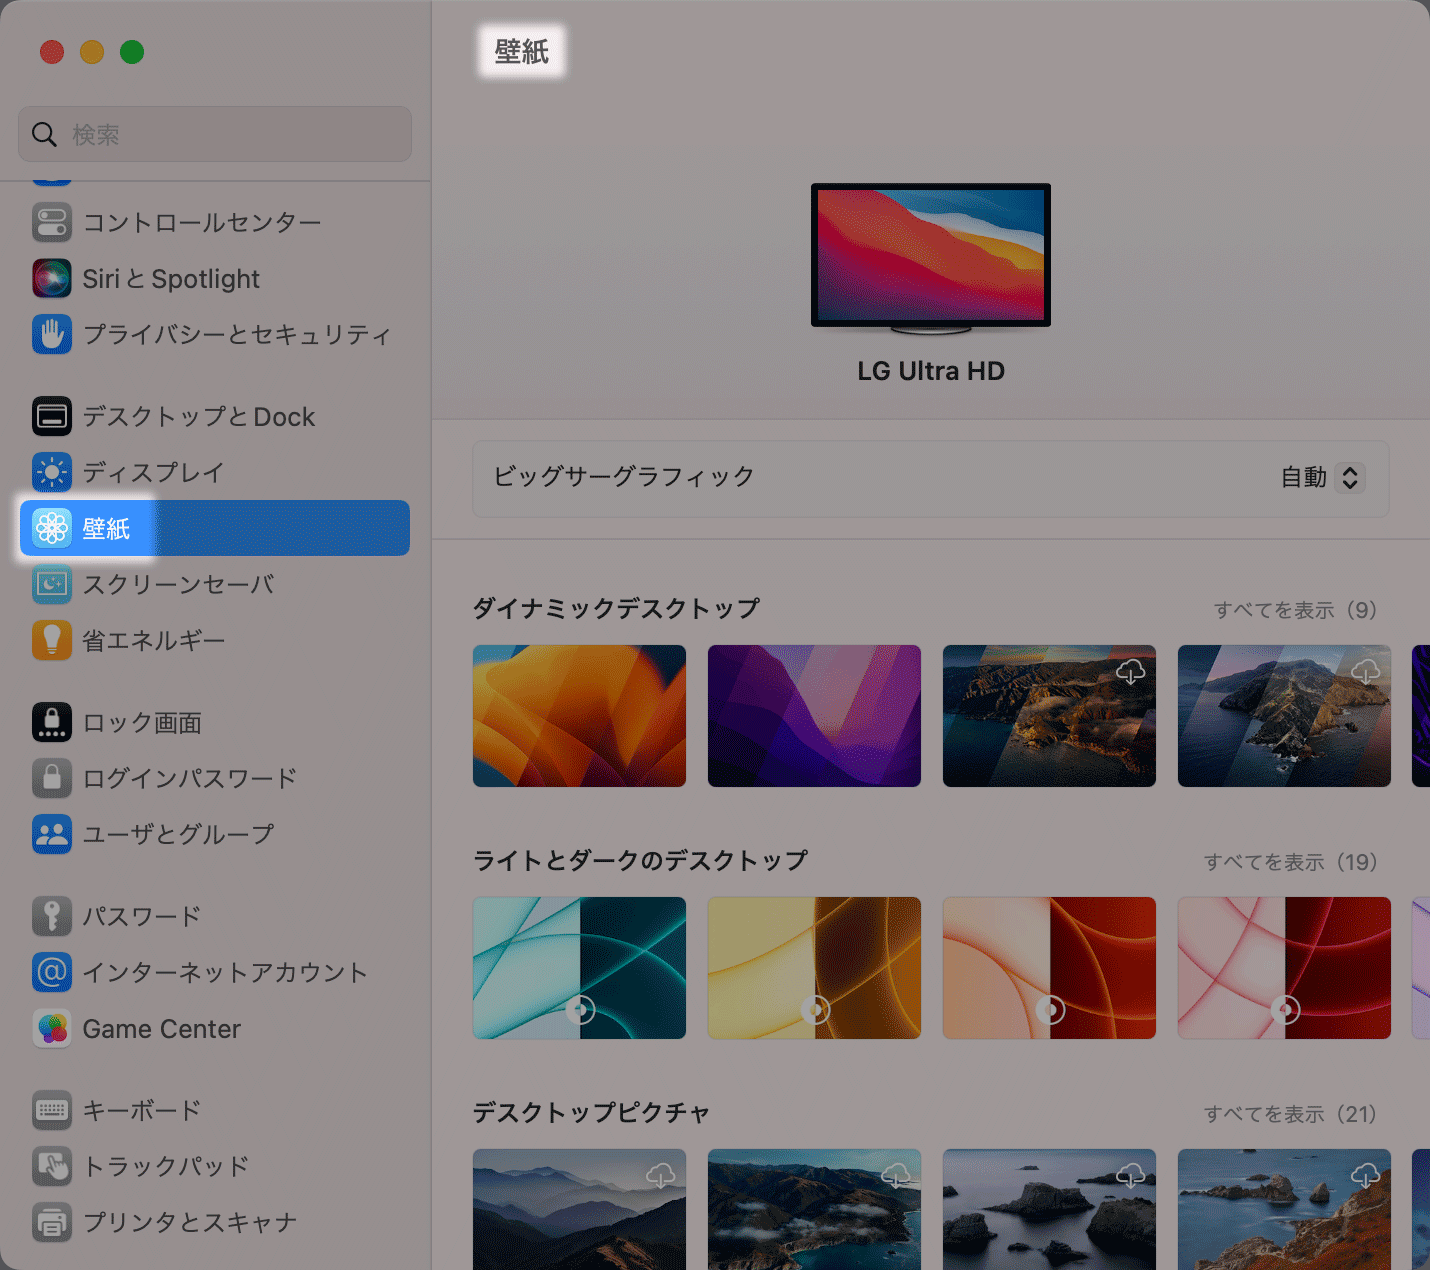Open ロック画面 settings
Image resolution: width=1430 pixels, height=1270 pixels.
click(x=215, y=722)
